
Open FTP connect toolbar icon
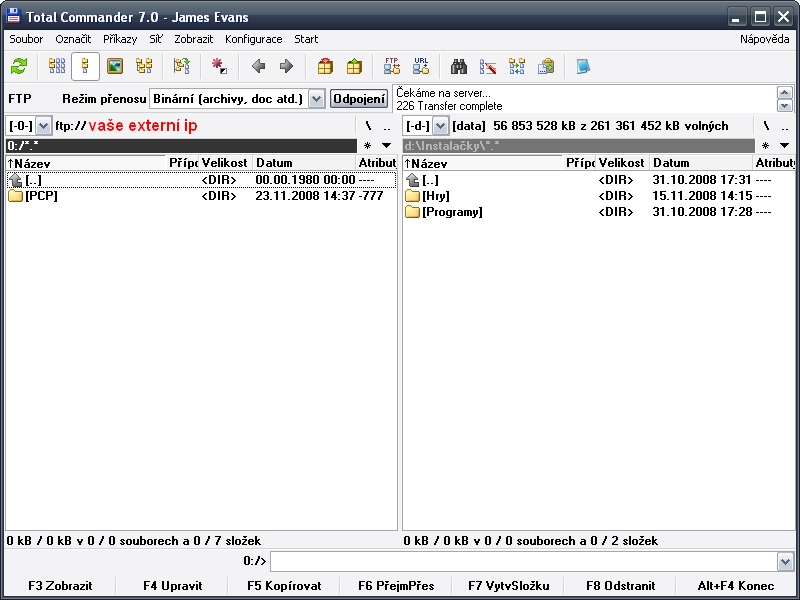[x=392, y=66]
